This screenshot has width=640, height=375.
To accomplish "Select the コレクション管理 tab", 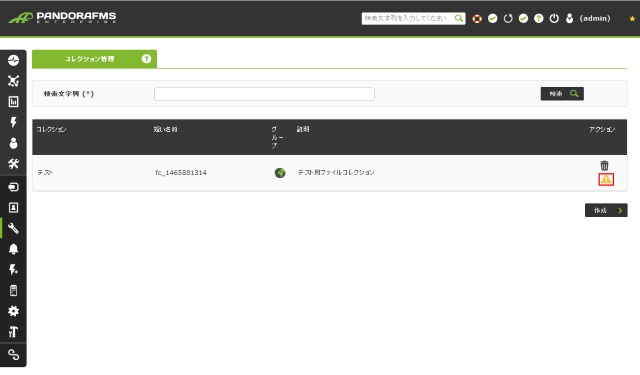I will coord(94,59).
